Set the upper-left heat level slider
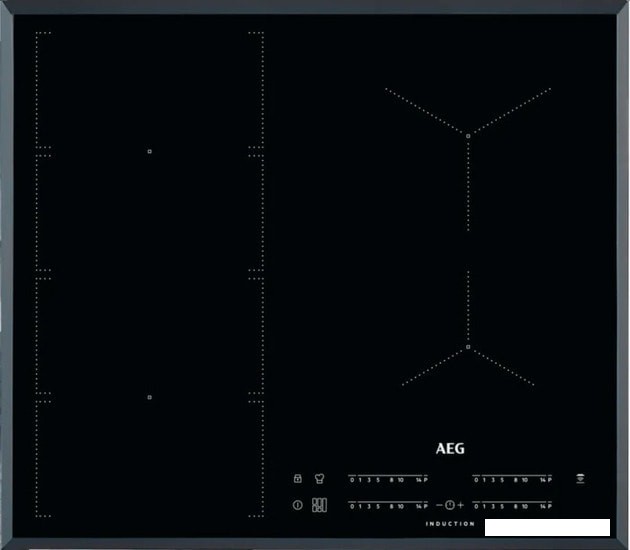 pyautogui.click(x=388, y=478)
